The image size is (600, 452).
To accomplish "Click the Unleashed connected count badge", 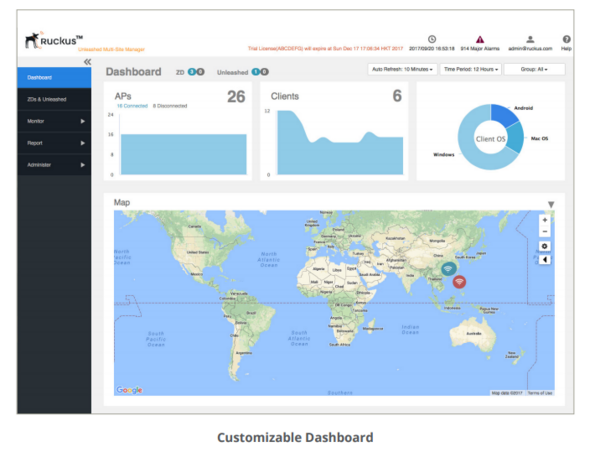I will 256,72.
